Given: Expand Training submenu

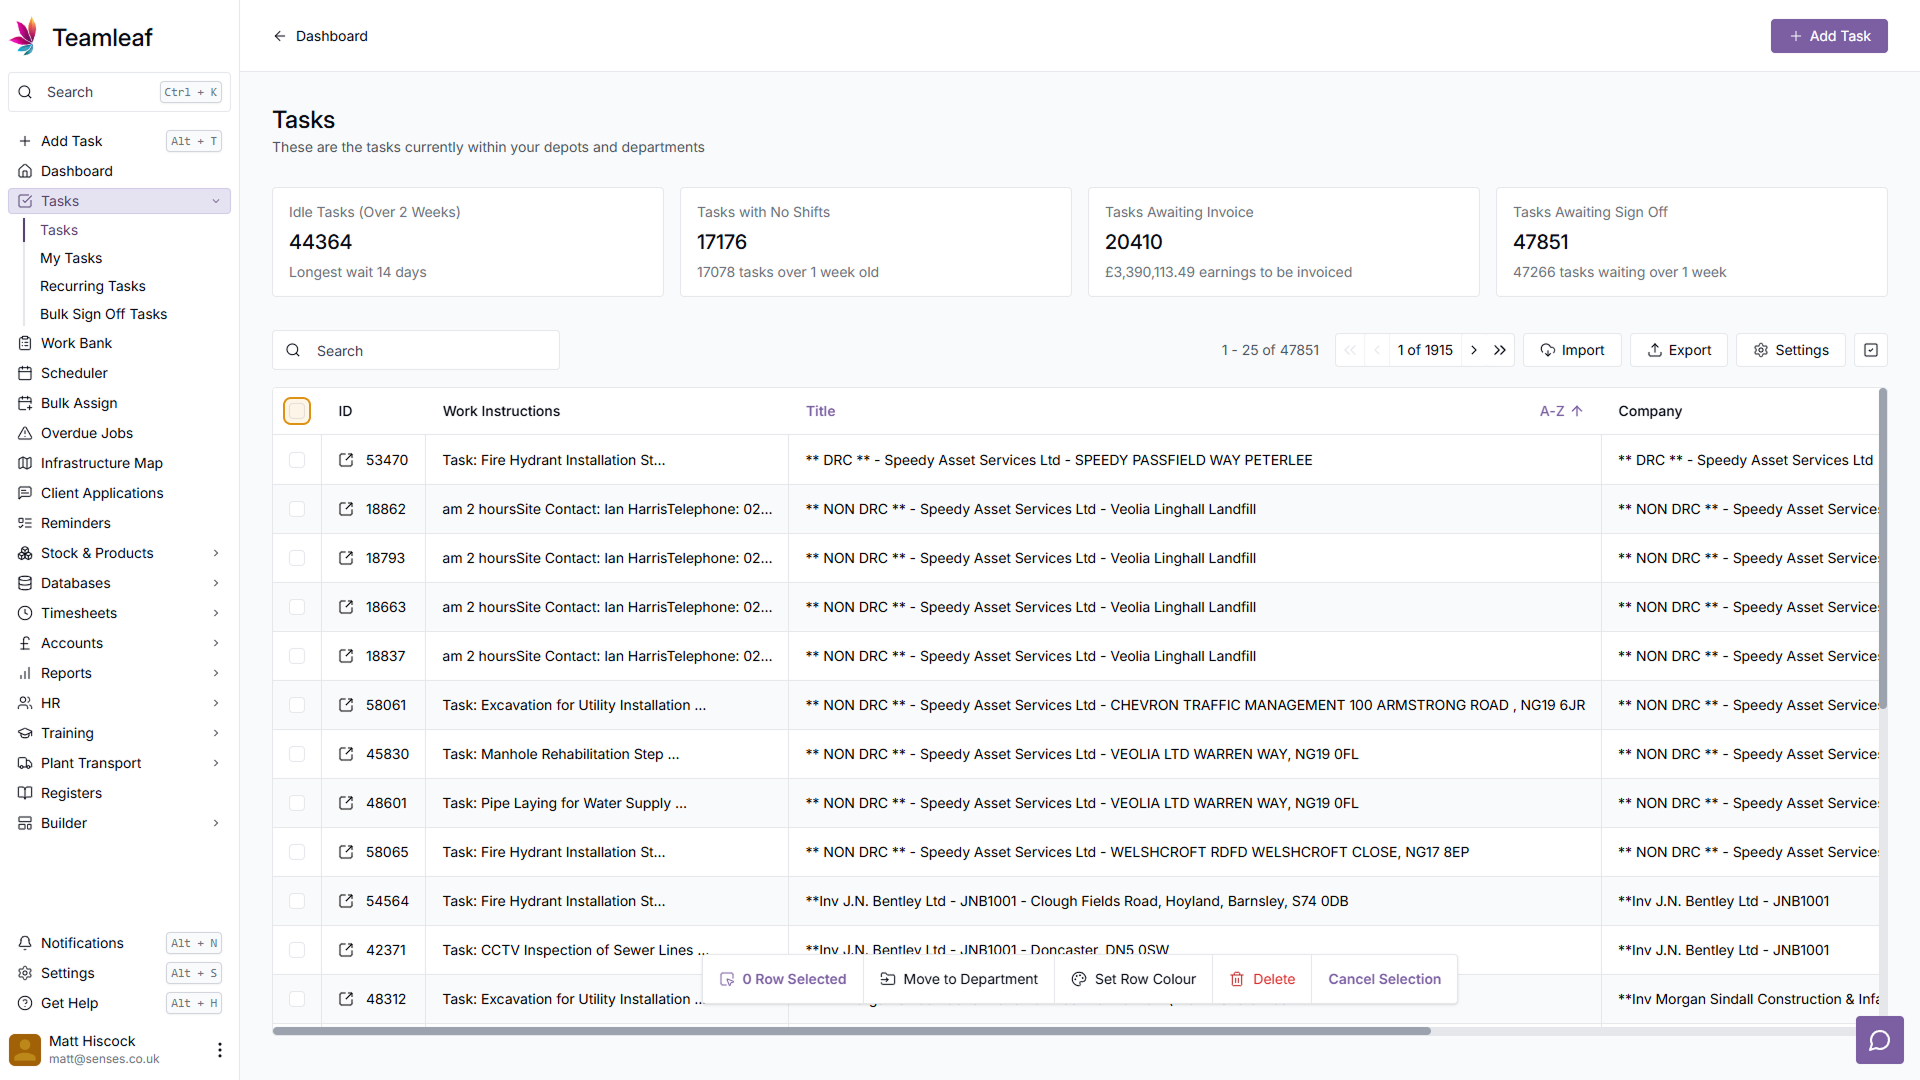Looking at the screenshot, I should [216, 733].
